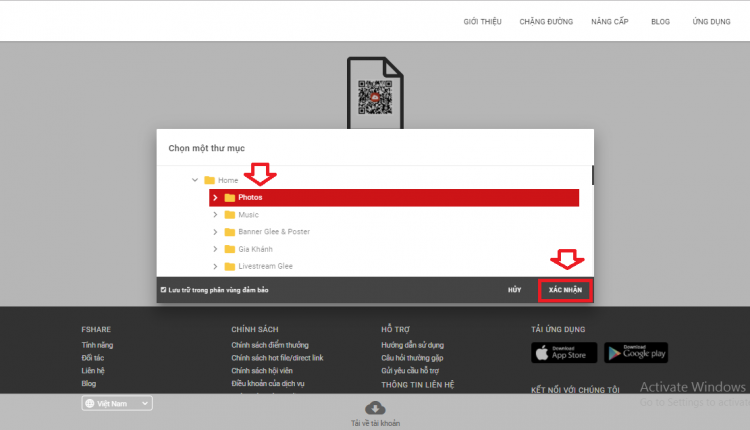Select the Photos folder row
Viewport: 750px width, 430px height.
point(394,198)
